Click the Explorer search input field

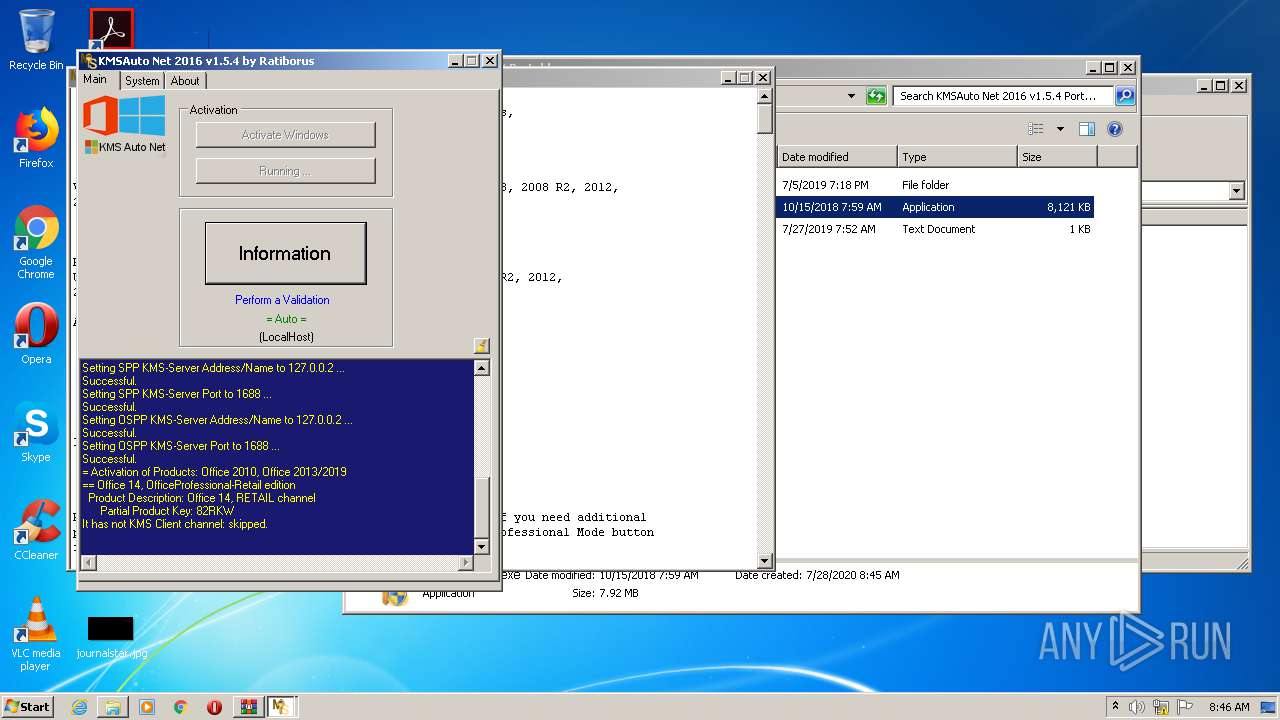point(1002,96)
